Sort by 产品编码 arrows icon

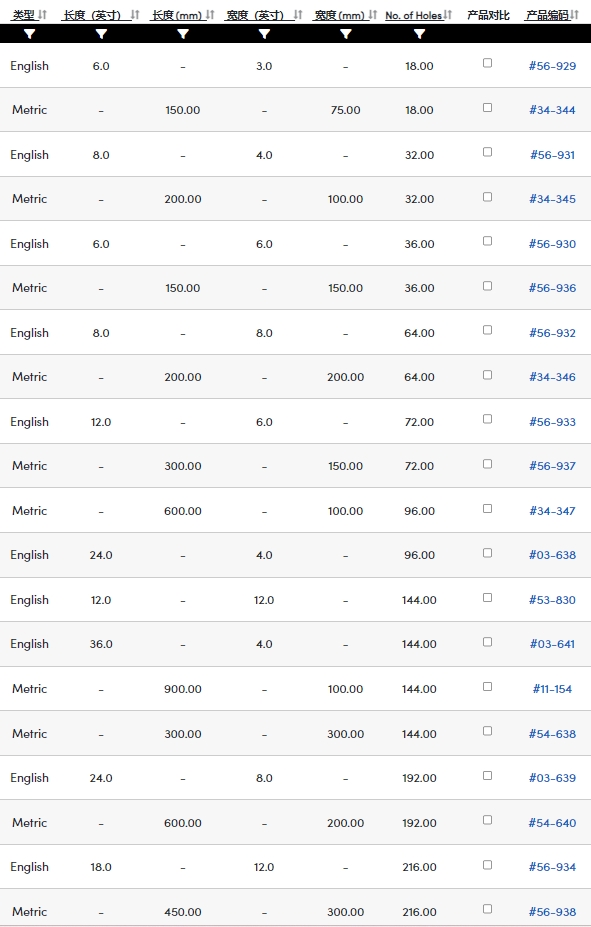point(574,15)
